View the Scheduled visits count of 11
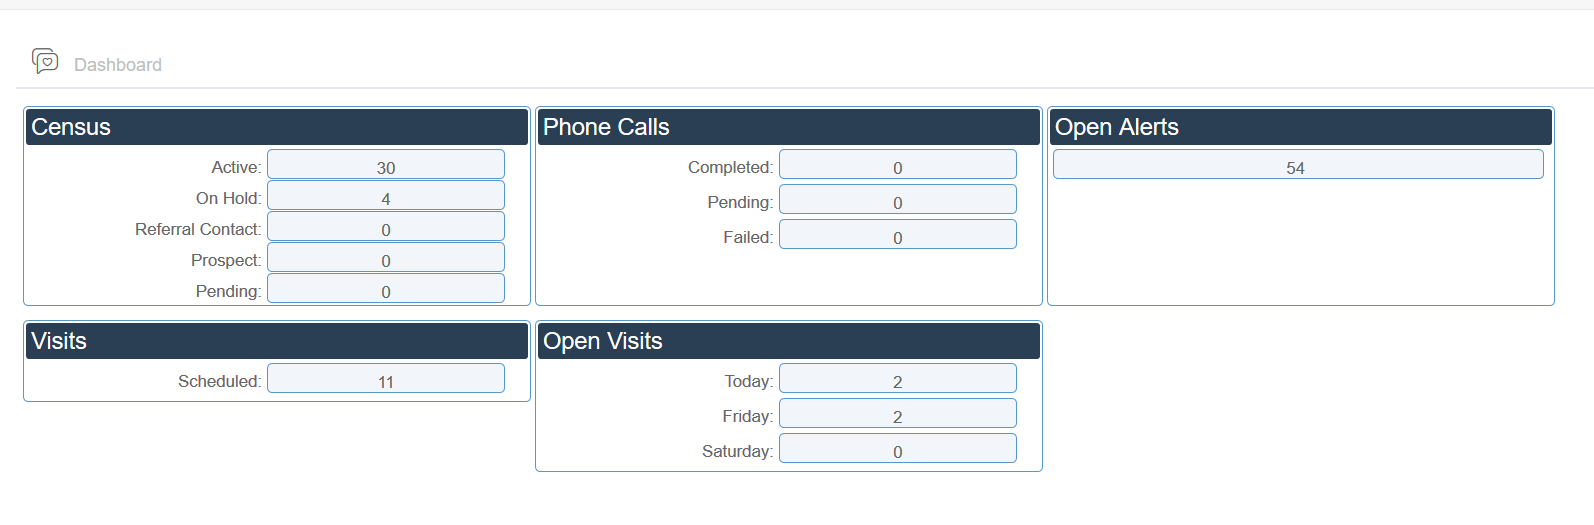Screen dimensions: 1594x525 [386, 378]
